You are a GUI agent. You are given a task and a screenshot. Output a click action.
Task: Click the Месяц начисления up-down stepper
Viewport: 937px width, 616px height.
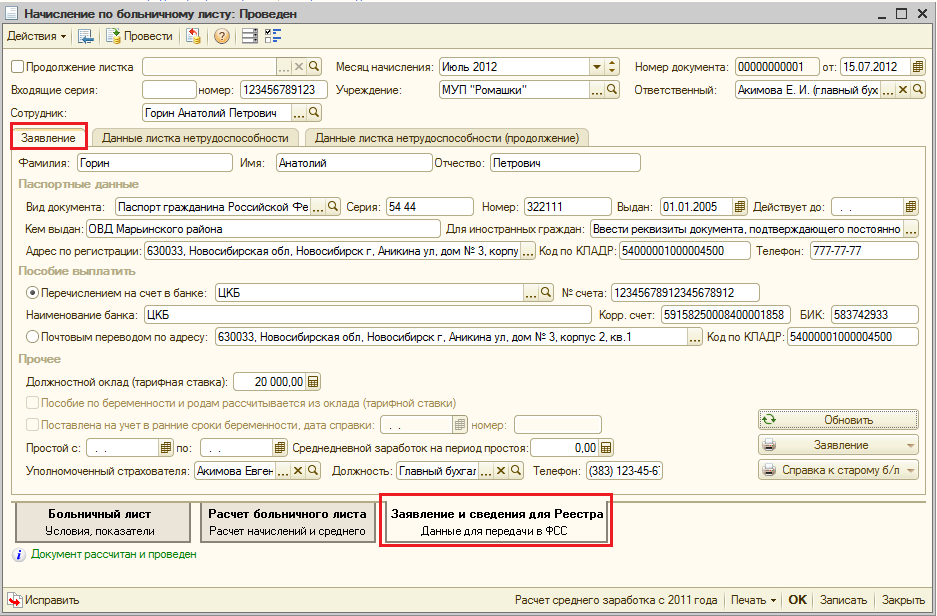click(x=612, y=67)
